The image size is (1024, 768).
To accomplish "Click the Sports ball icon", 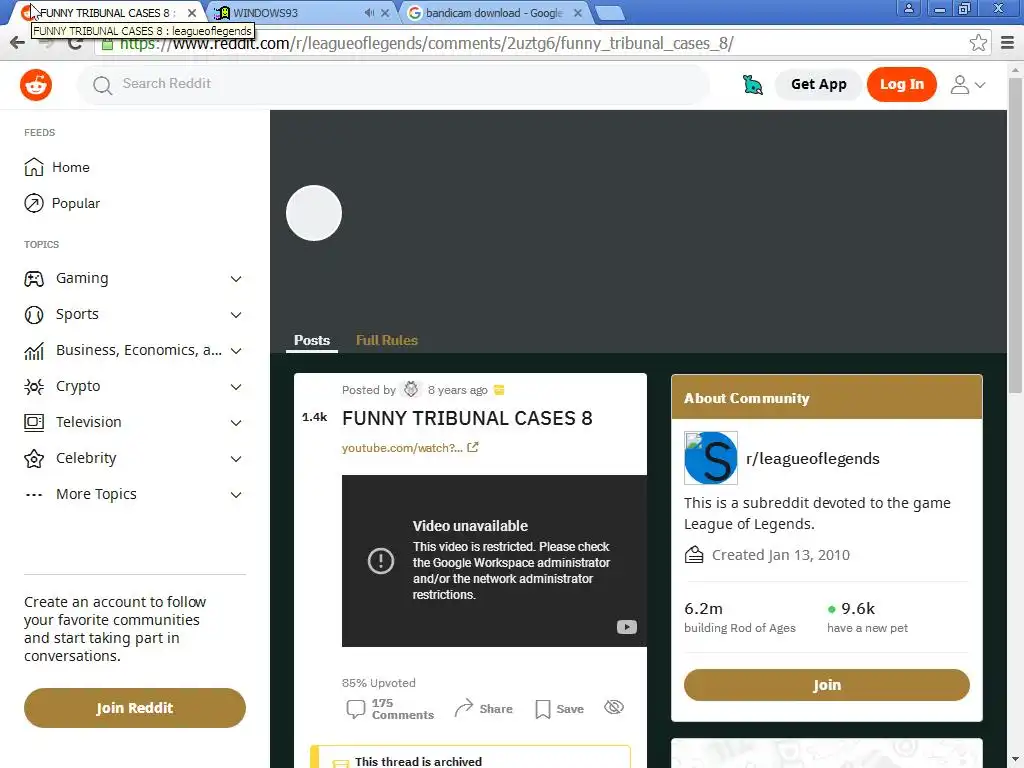I will 34,315.
